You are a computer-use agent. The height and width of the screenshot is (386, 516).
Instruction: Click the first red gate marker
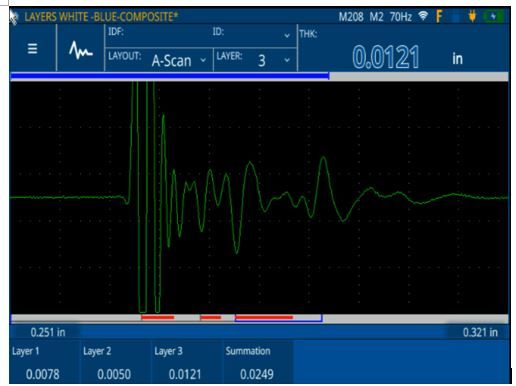[157, 317]
